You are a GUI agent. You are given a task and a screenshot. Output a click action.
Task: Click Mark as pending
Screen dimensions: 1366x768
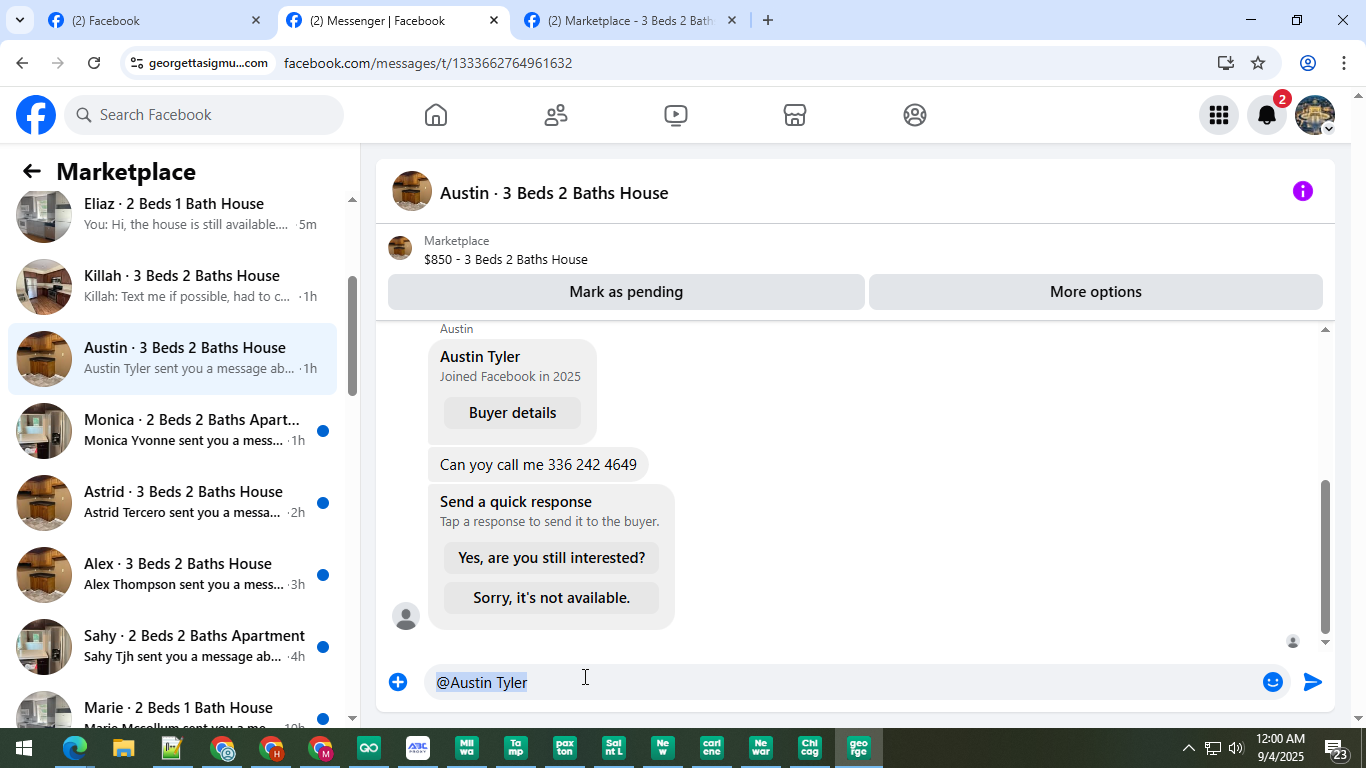coord(626,292)
